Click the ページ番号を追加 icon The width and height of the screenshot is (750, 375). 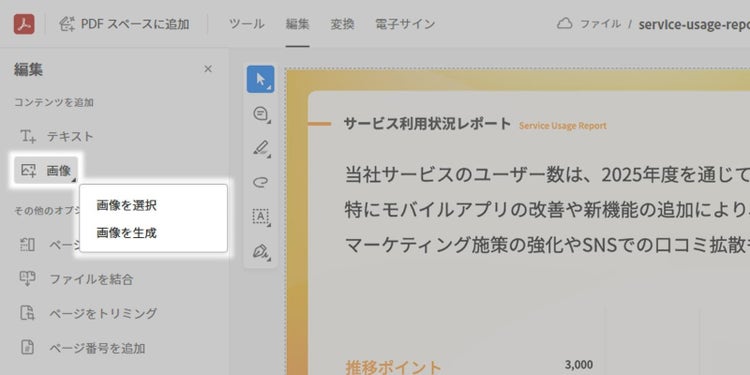click(28, 348)
